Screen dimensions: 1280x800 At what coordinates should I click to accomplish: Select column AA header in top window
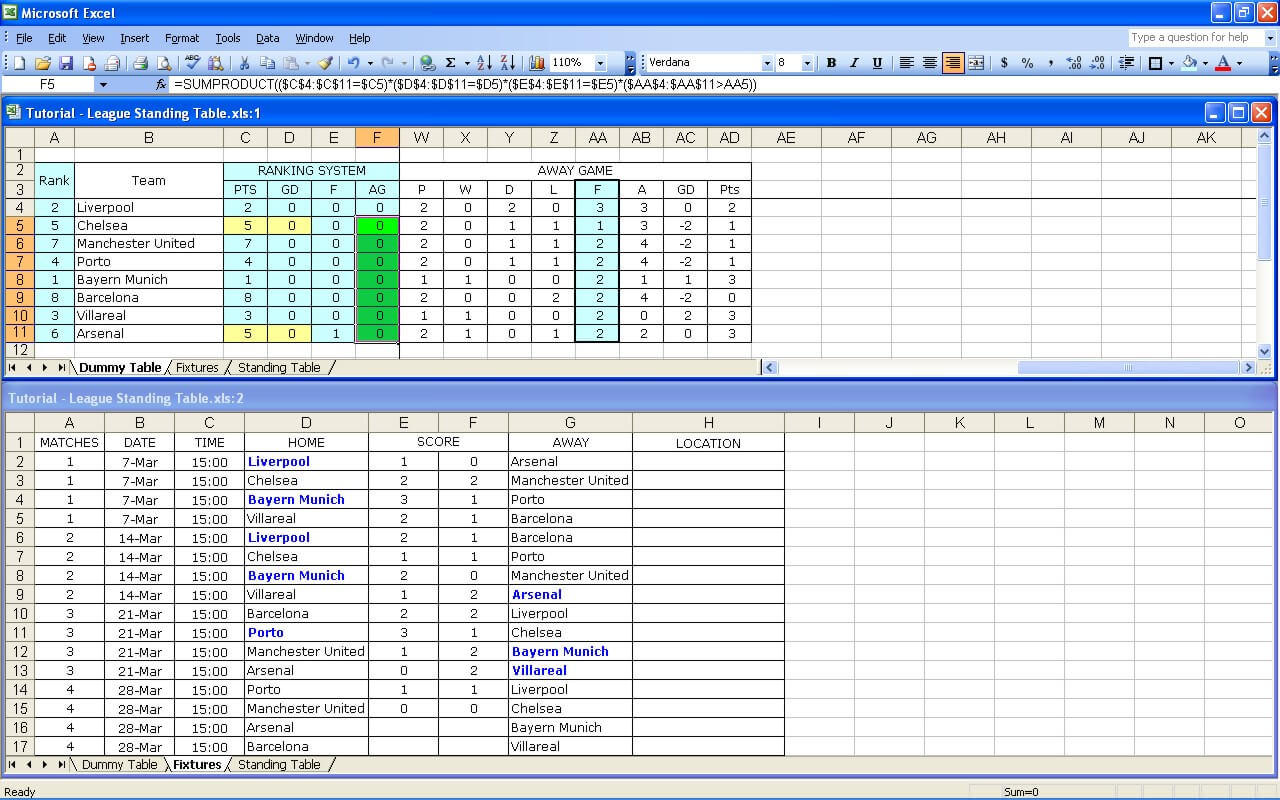pos(597,137)
